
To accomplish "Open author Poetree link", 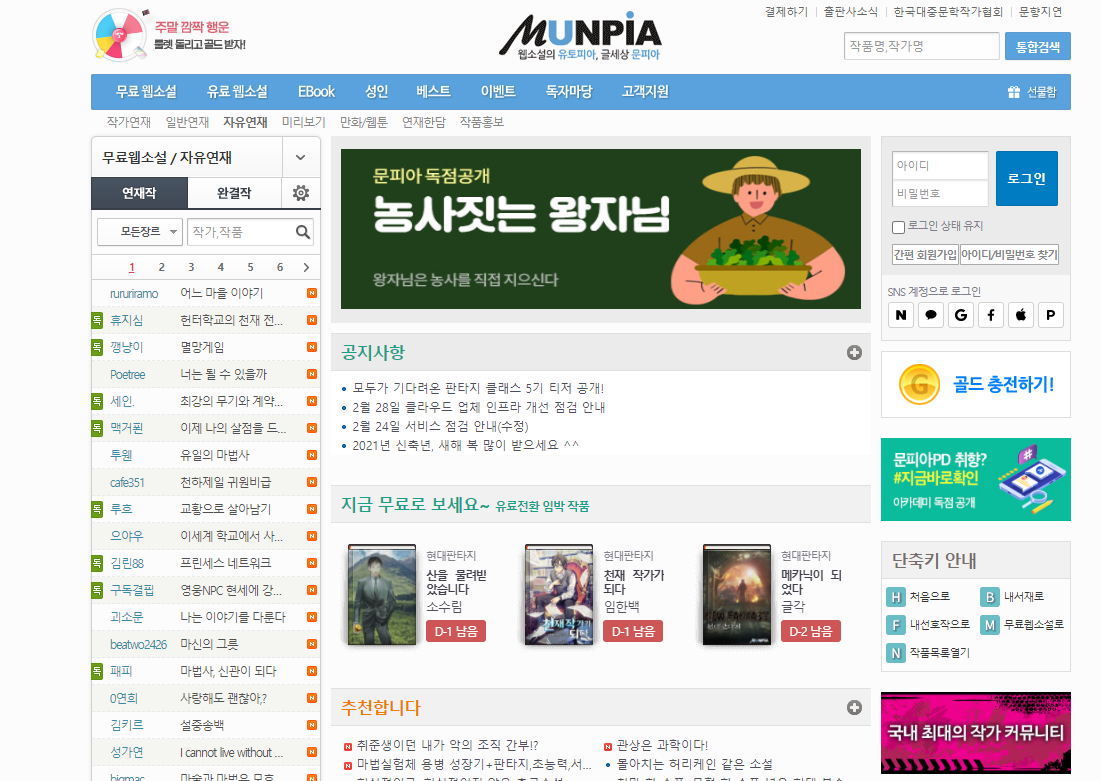I will click(x=128, y=374).
